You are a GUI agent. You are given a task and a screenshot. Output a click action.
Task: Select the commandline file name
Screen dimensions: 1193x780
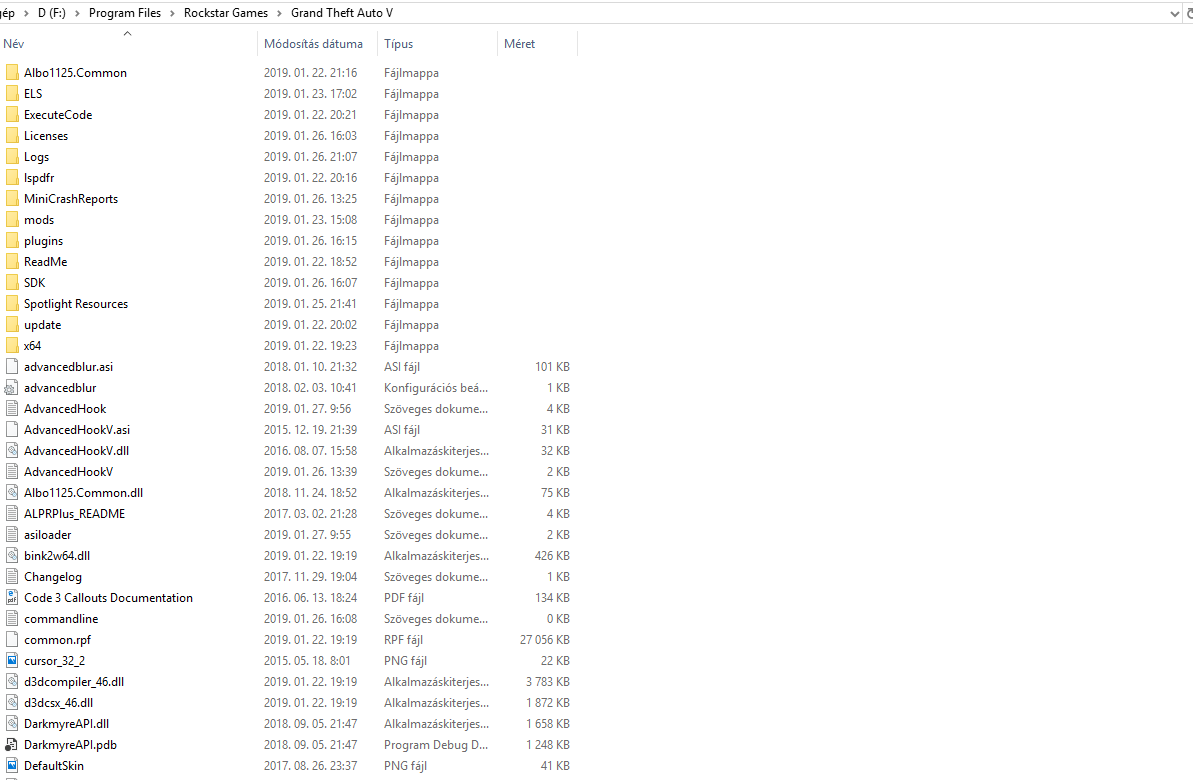[61, 619]
